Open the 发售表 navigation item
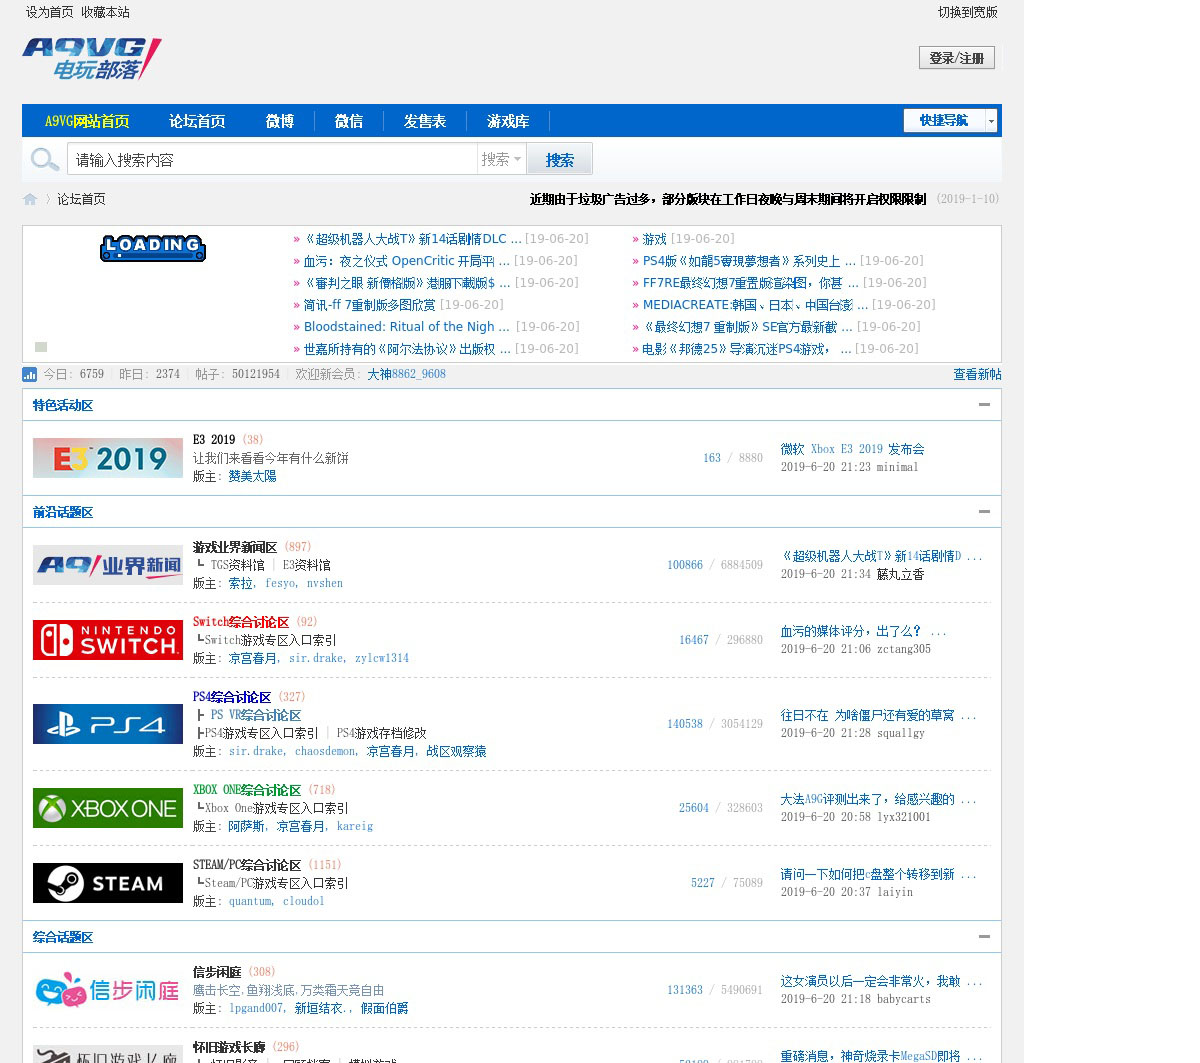The width and height of the screenshot is (1200, 1063). [x=425, y=121]
